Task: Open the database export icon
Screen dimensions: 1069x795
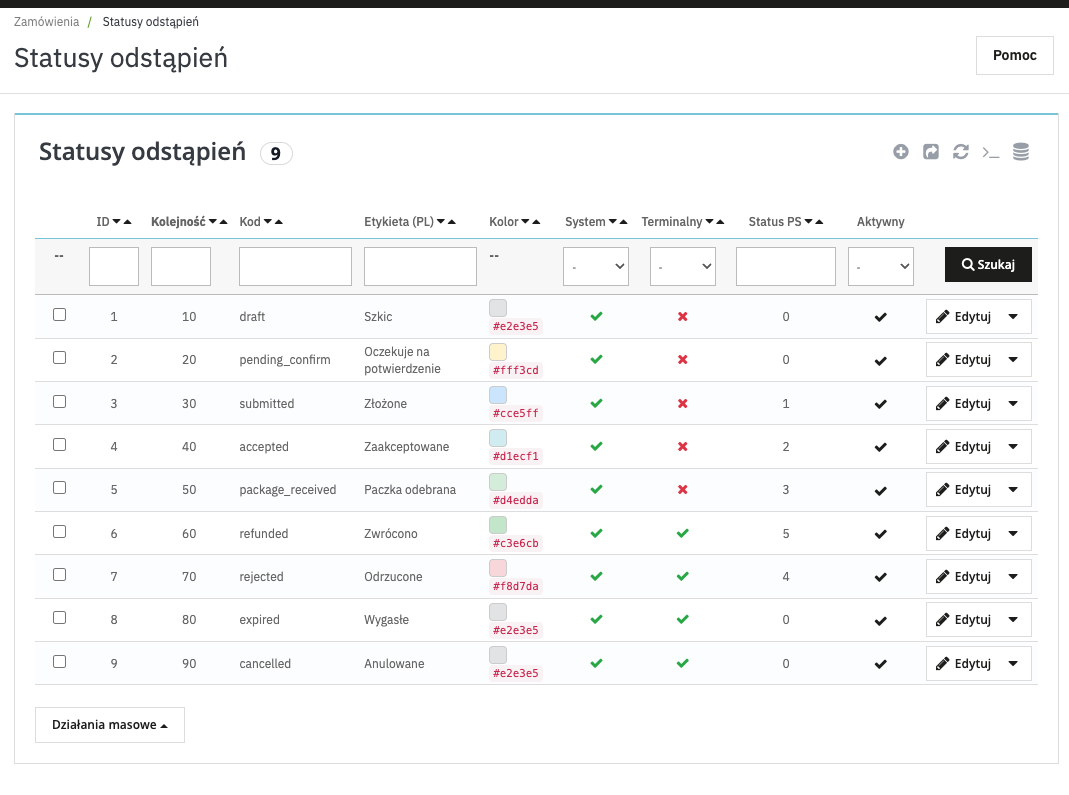Action: (x=1021, y=151)
